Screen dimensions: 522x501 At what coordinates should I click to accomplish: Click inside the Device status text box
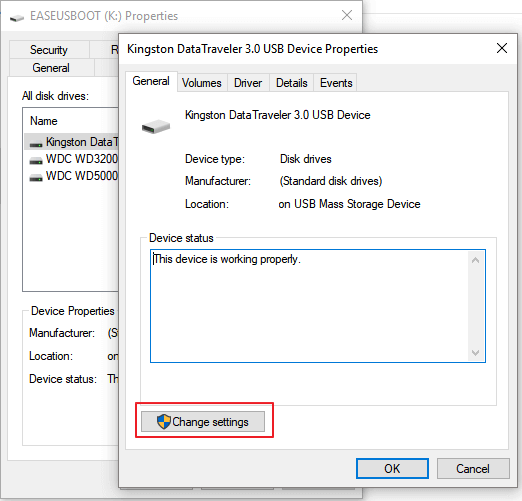[x=318, y=306]
